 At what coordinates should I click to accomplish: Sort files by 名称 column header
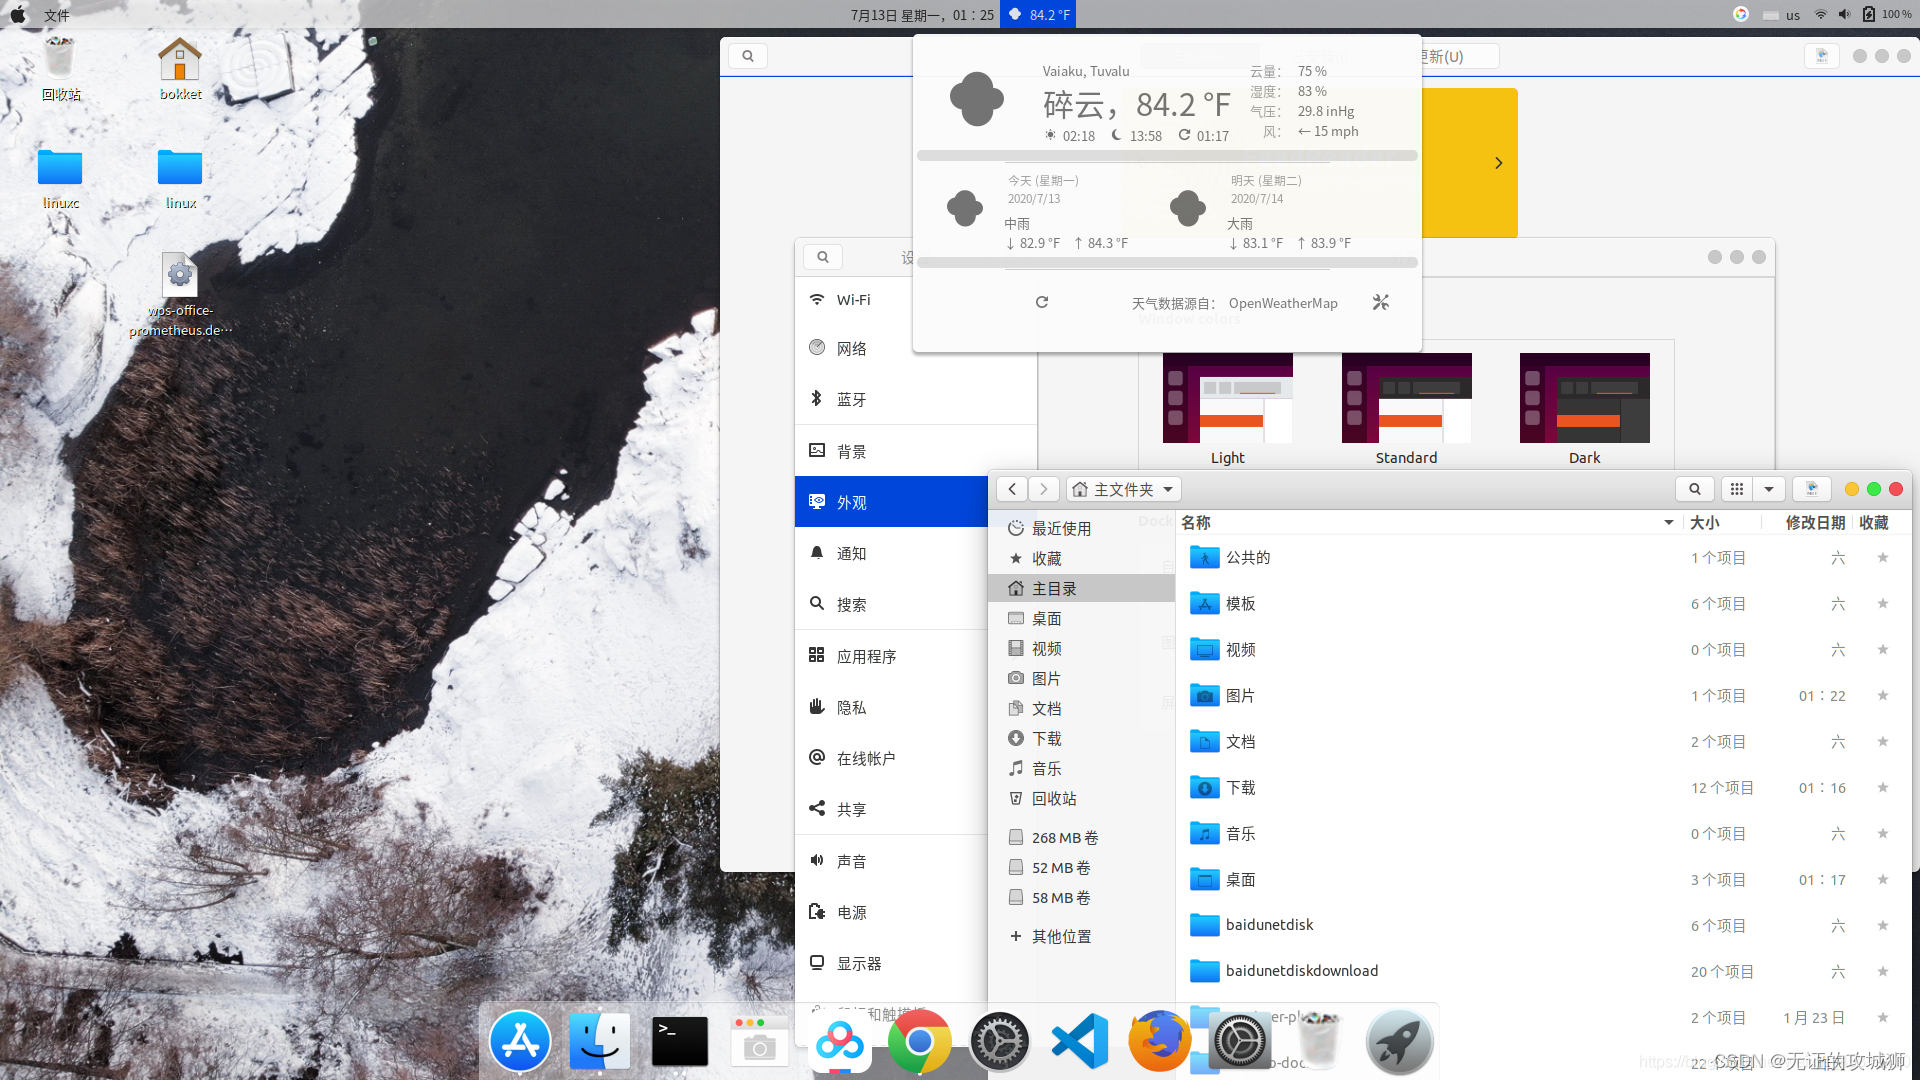click(1196, 523)
